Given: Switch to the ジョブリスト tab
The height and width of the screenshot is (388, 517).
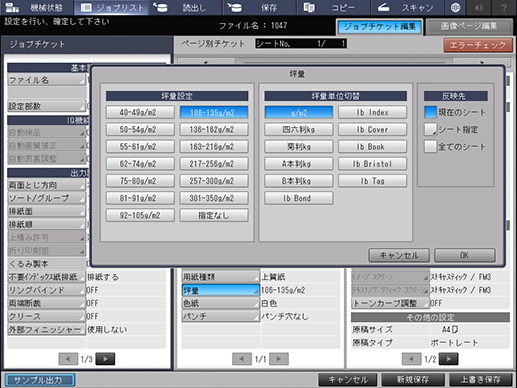Looking at the screenshot, I should pyautogui.click(x=112, y=7).
